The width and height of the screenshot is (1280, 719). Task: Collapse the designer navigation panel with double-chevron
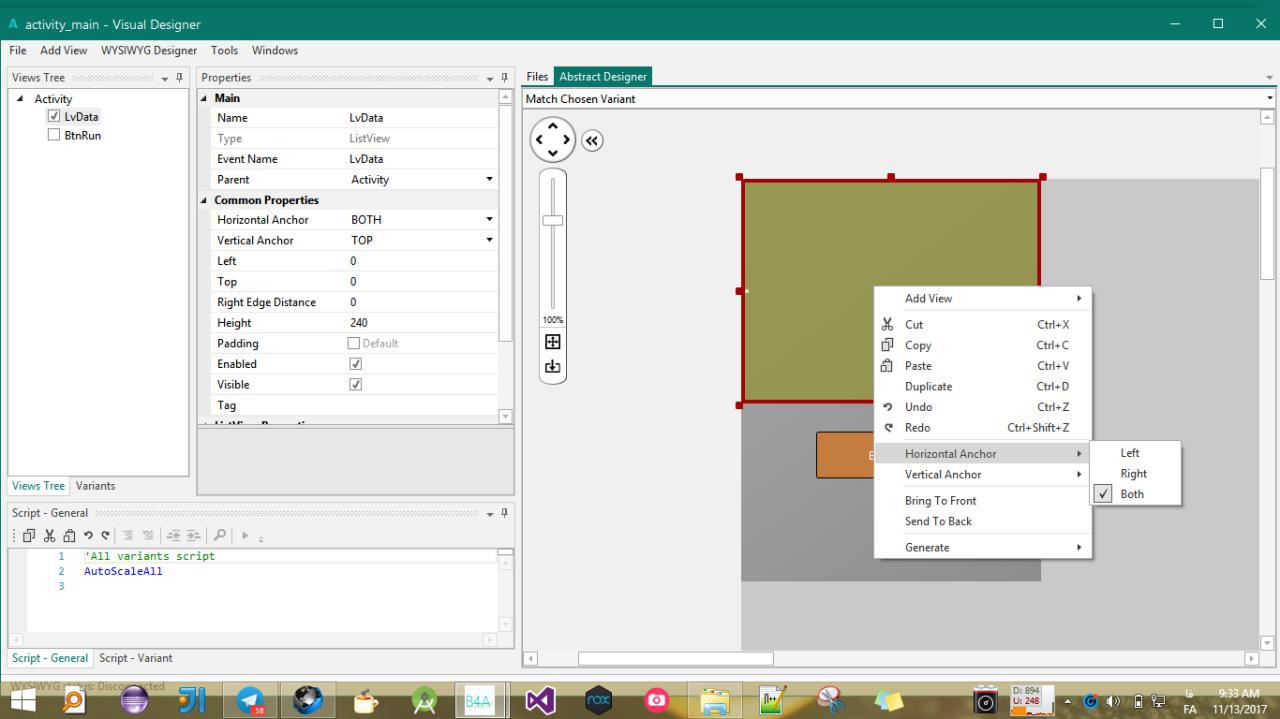(x=592, y=140)
